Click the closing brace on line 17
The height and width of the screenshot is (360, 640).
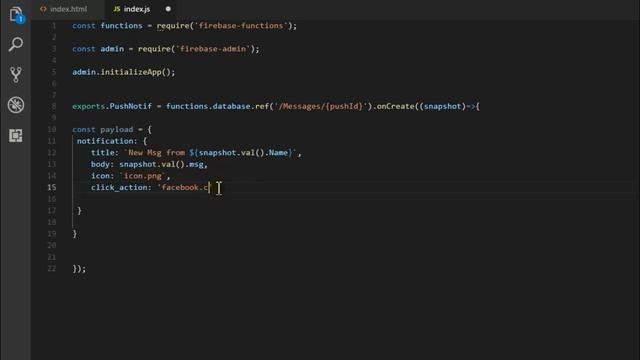[79, 211]
